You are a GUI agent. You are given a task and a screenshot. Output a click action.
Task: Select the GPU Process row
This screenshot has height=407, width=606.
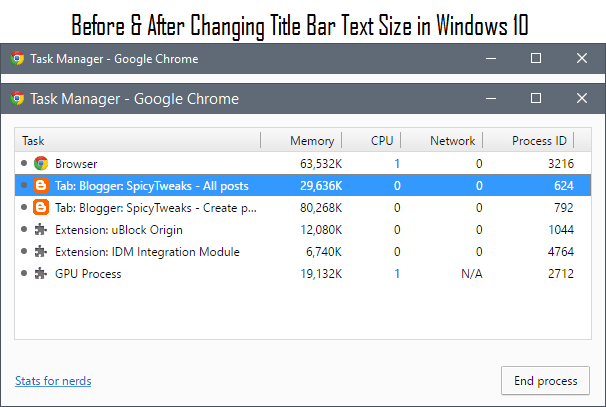click(303, 274)
